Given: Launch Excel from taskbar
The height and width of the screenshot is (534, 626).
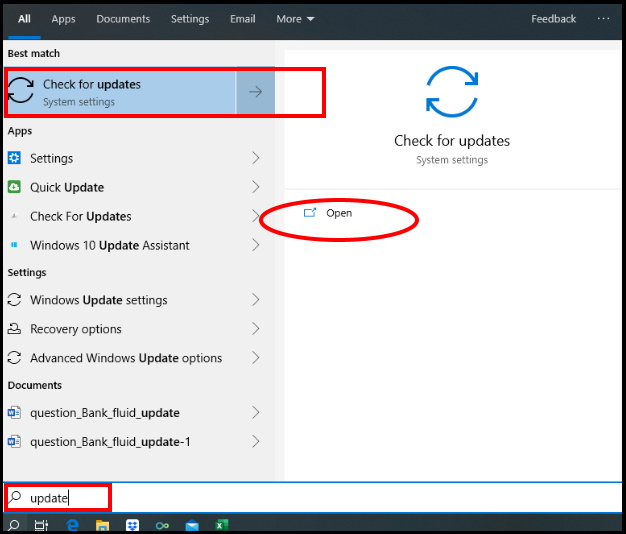Looking at the screenshot, I should 222,525.
